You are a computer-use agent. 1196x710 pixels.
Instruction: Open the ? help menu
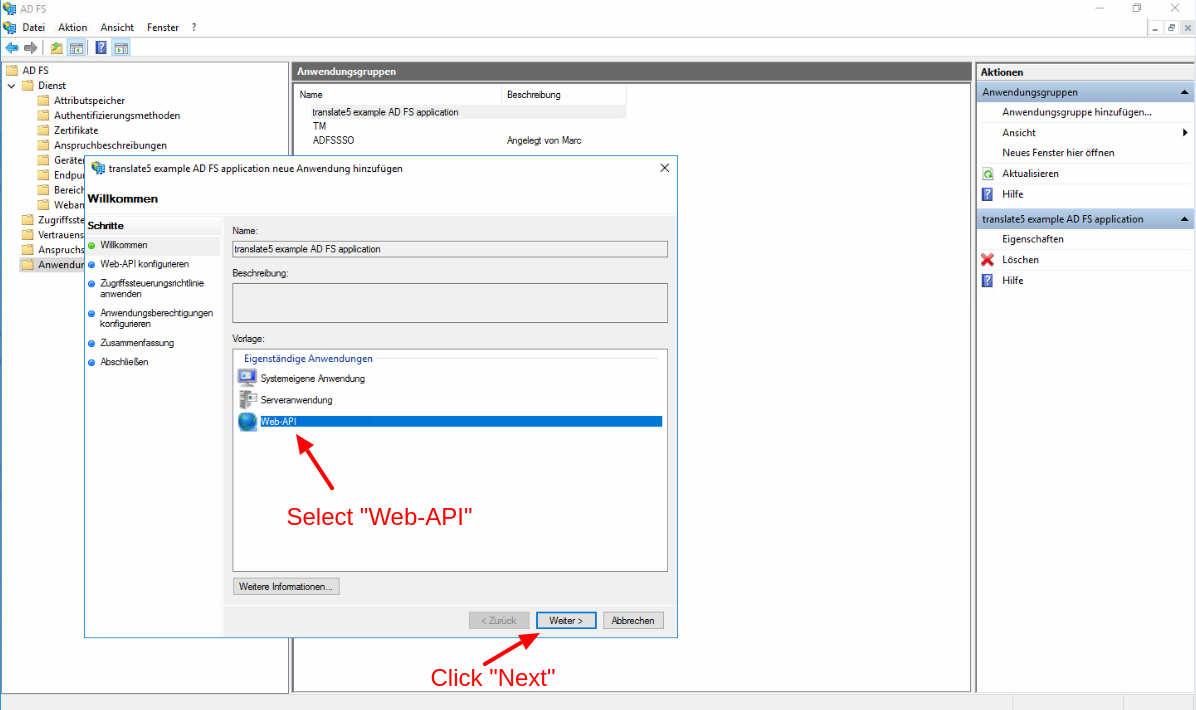(x=194, y=27)
